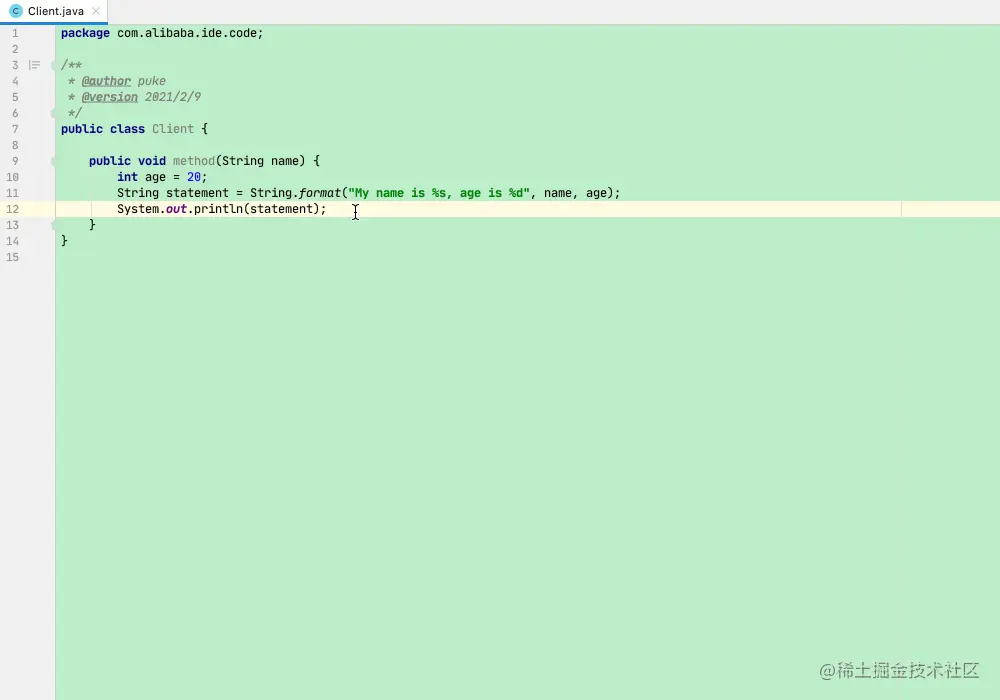
Task: Click the date '2021/2/9' in the comment
Action: [x=173, y=97]
